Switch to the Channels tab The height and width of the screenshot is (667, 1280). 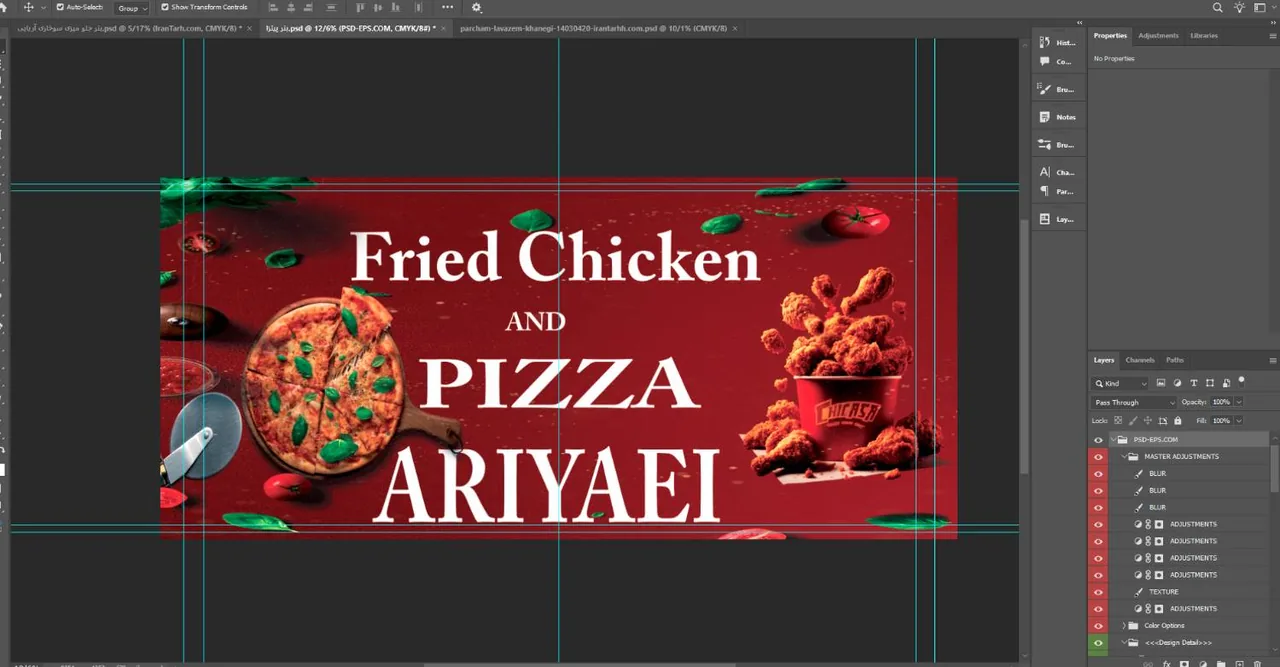(1140, 360)
